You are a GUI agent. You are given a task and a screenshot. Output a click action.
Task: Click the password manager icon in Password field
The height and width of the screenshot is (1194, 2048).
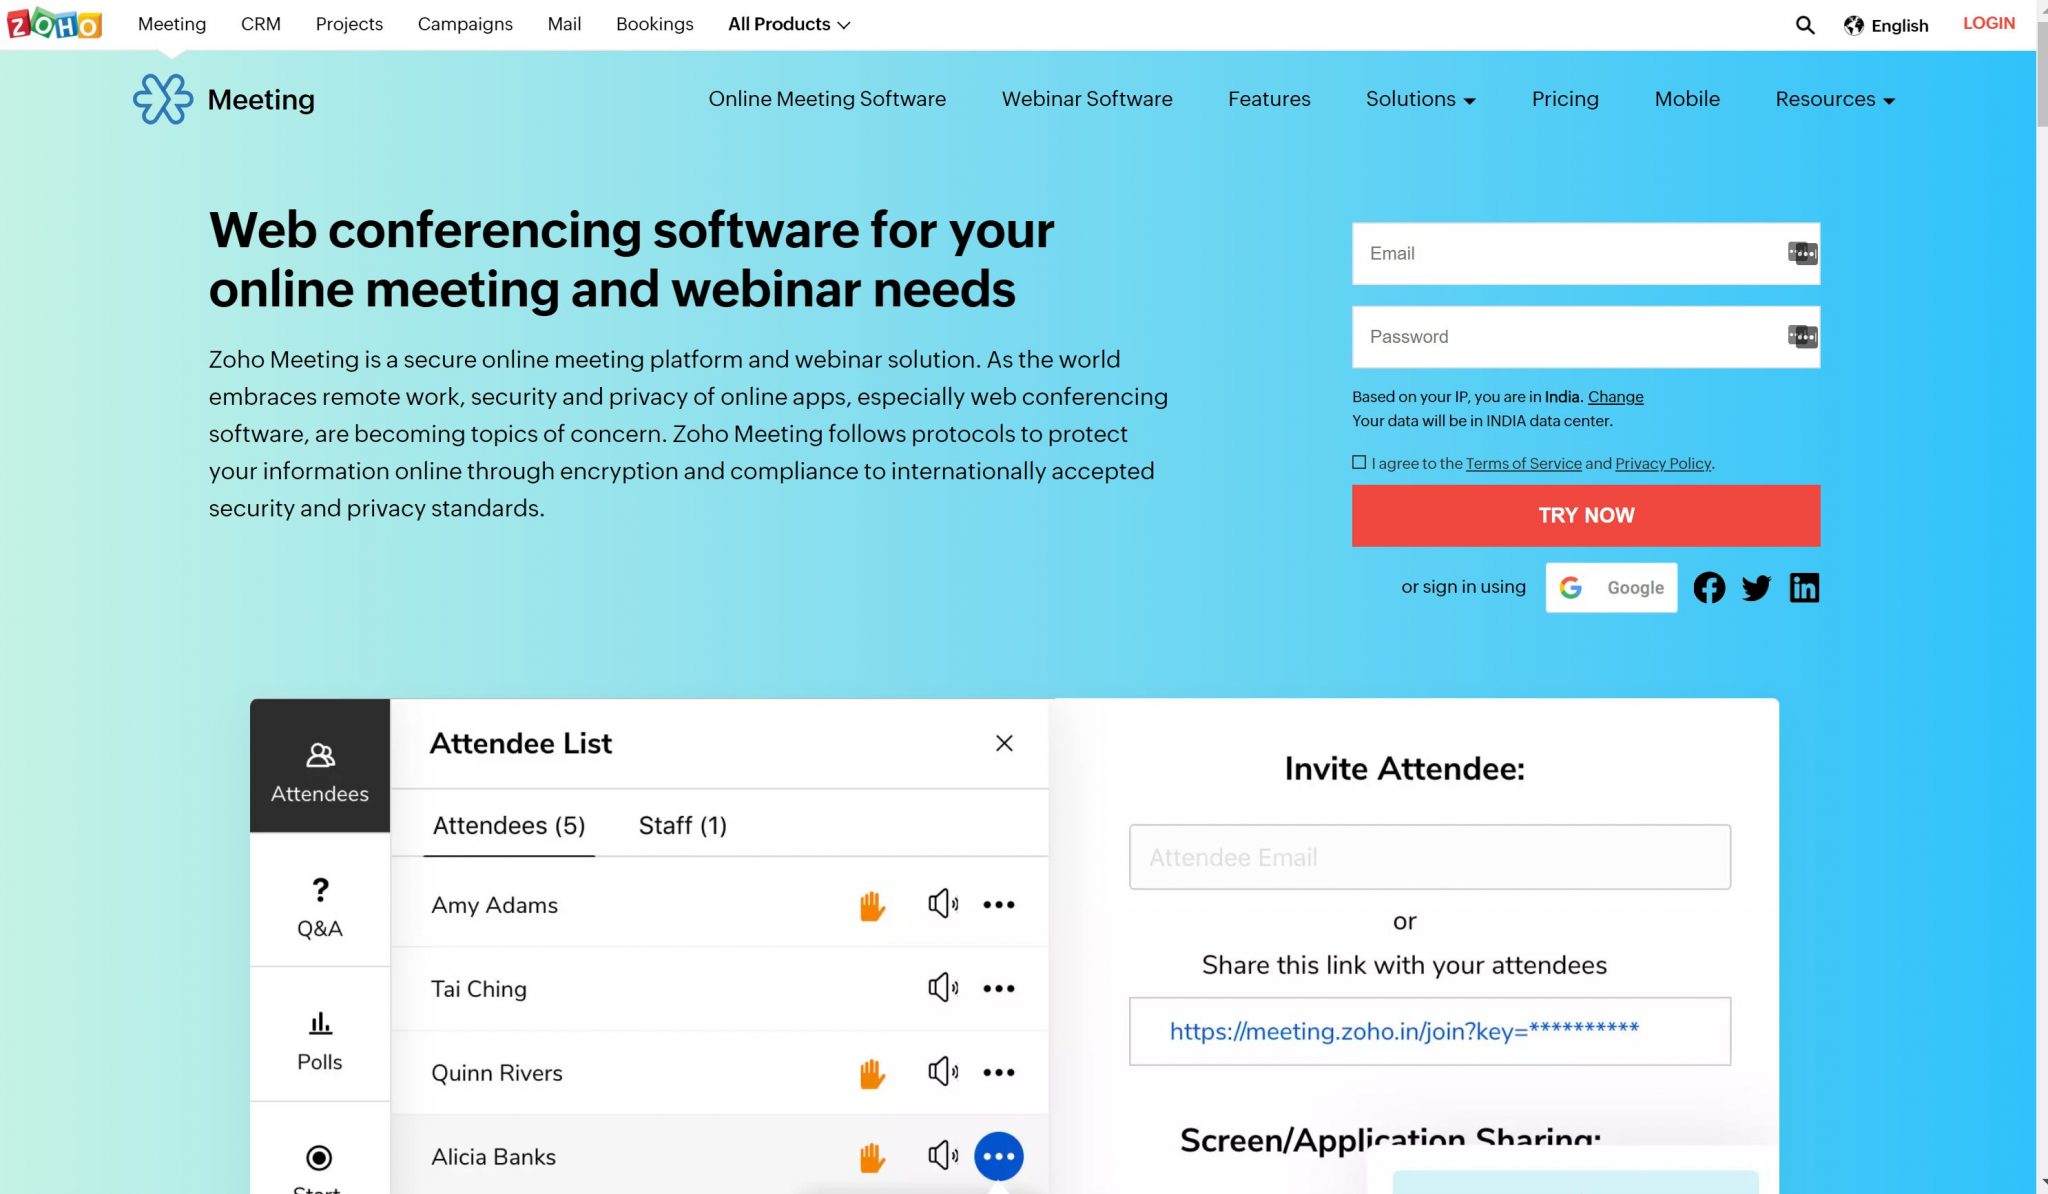1802,336
